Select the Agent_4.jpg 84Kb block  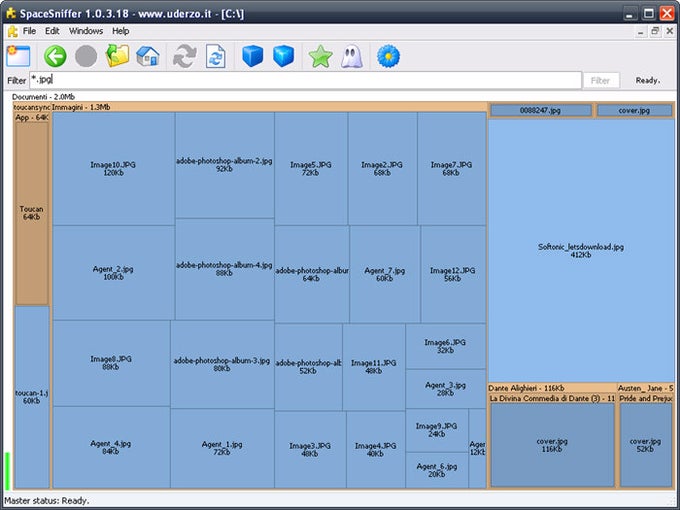(x=111, y=448)
